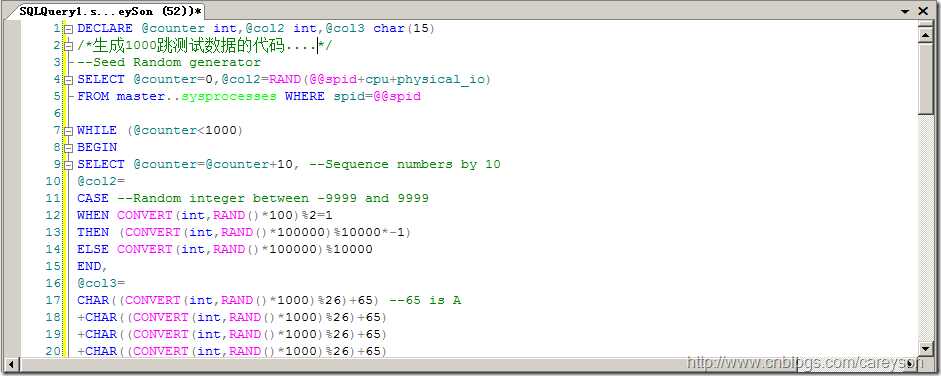The width and height of the screenshot is (941, 376).
Task: Click '--Random integer between -9999 and 9999' comment
Action: tap(273, 198)
